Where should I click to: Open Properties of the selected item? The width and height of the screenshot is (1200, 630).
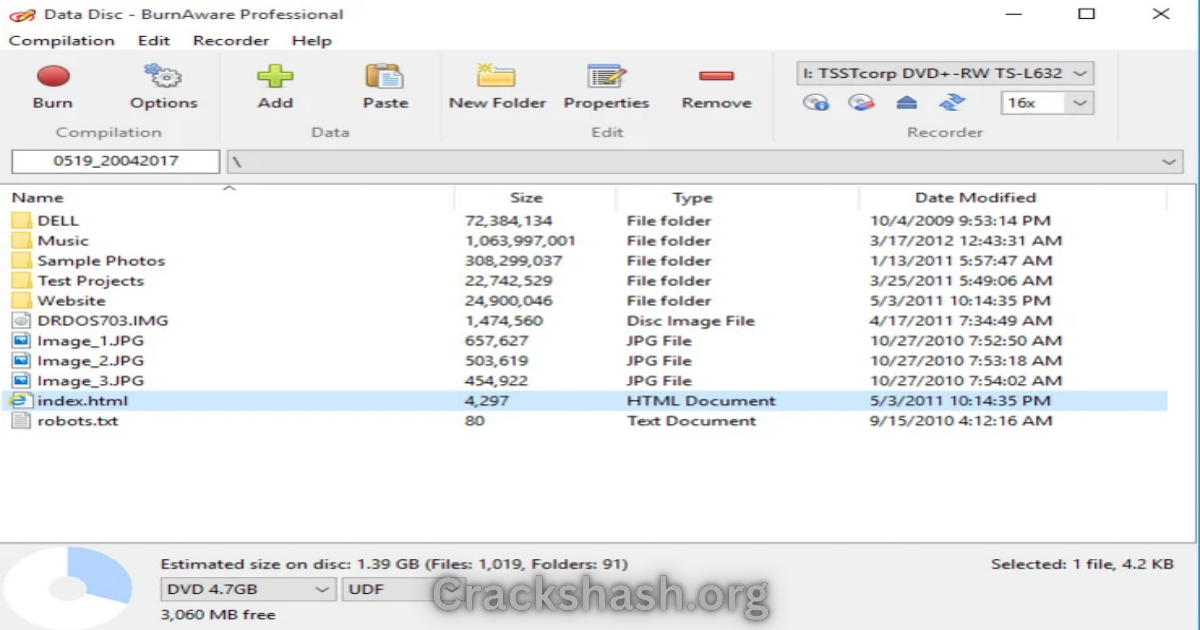(606, 77)
